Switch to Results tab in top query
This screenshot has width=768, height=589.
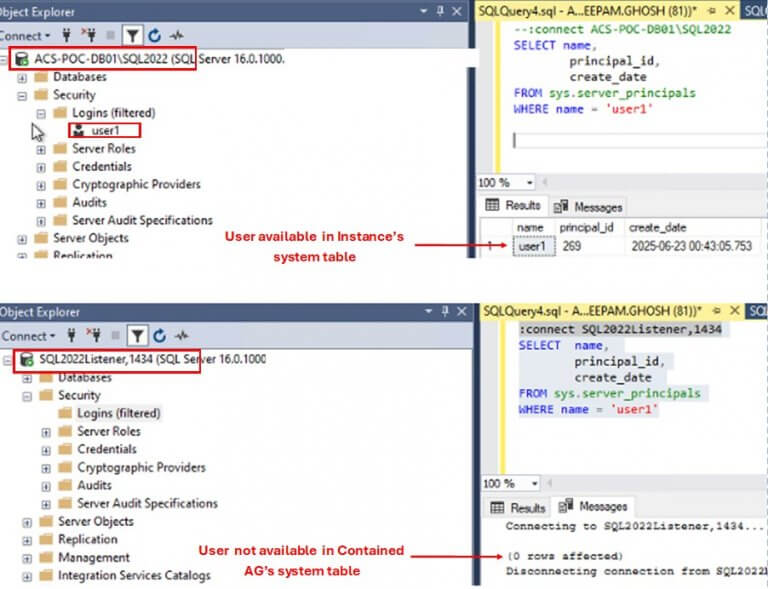513,206
